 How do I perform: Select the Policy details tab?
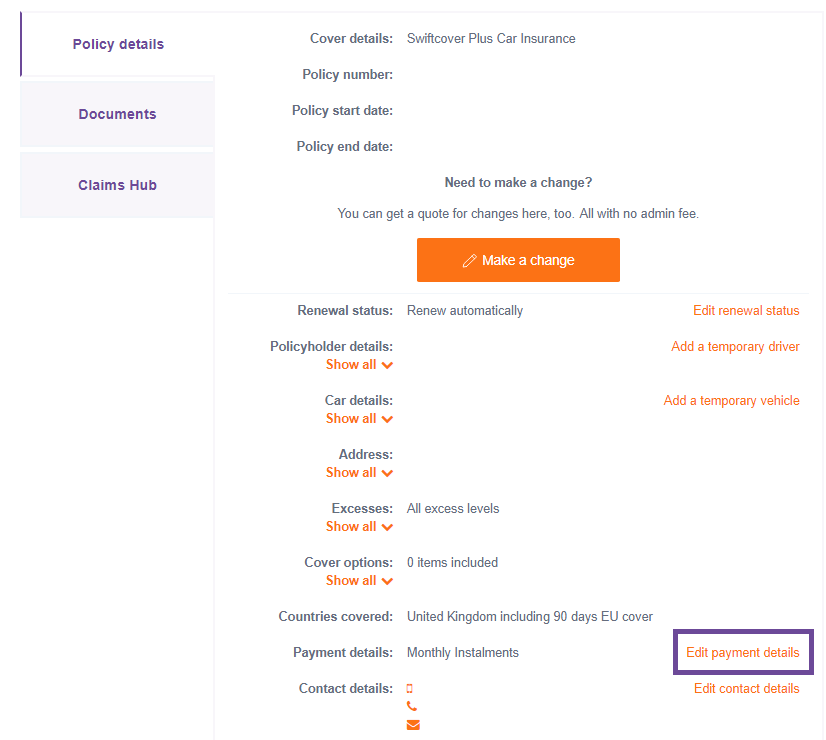tap(118, 44)
